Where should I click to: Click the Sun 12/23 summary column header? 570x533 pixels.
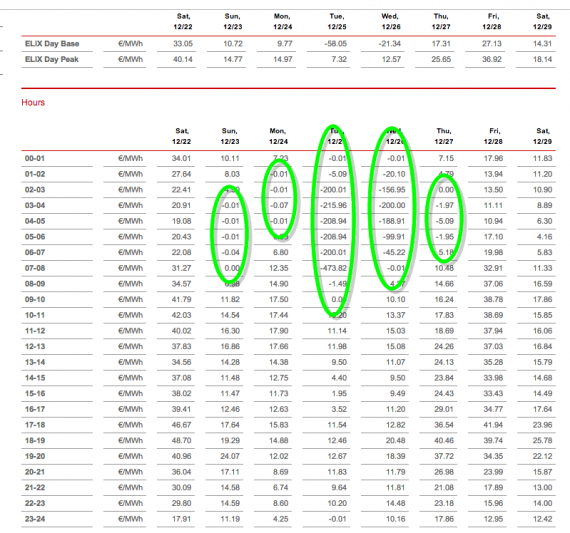pos(233,21)
